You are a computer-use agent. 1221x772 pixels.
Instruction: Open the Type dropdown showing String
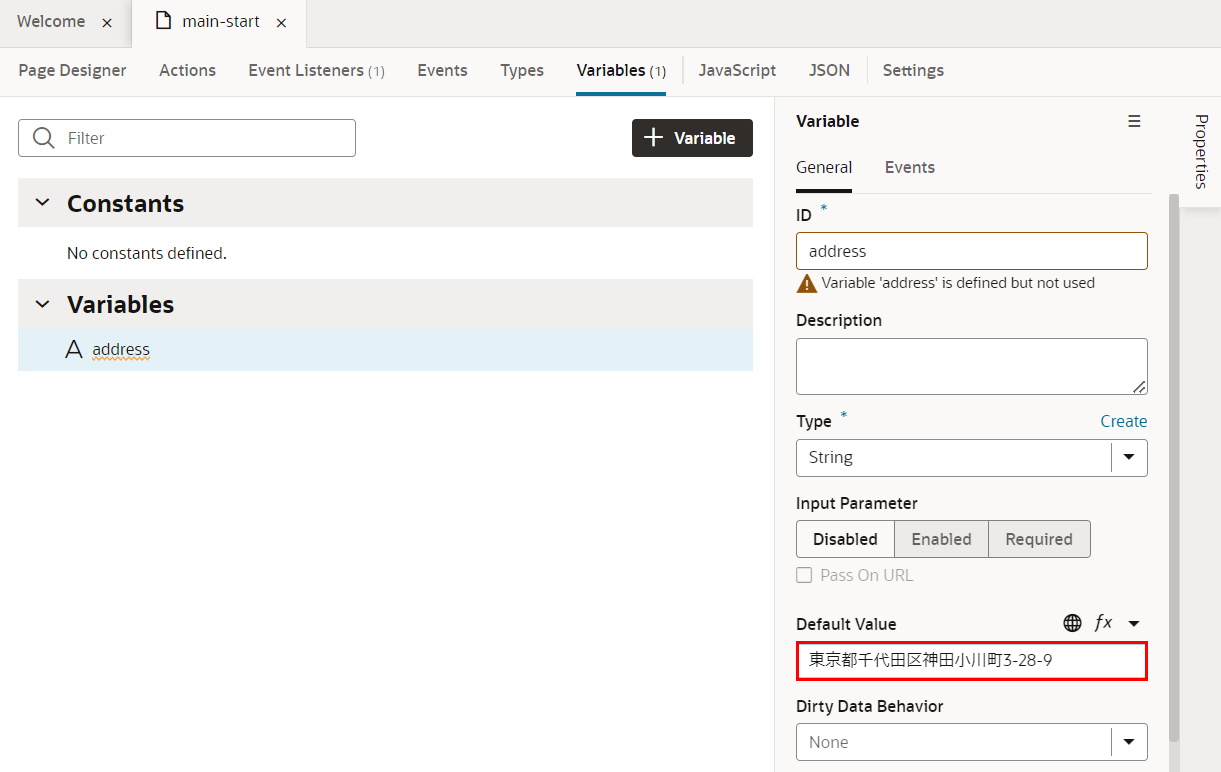pos(1129,458)
